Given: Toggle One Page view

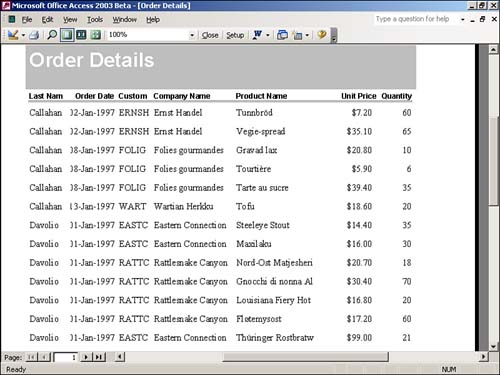Looking at the screenshot, I should click(x=67, y=35).
